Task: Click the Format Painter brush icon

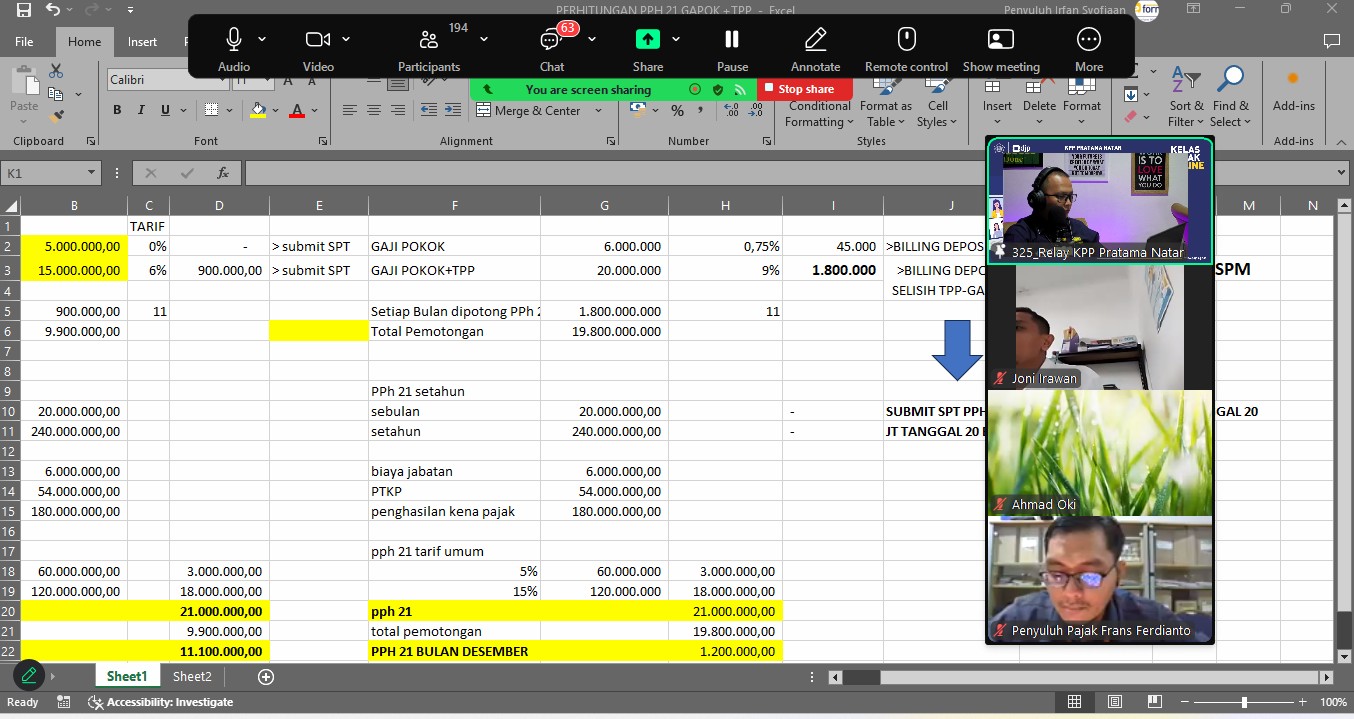Action: pos(56,117)
